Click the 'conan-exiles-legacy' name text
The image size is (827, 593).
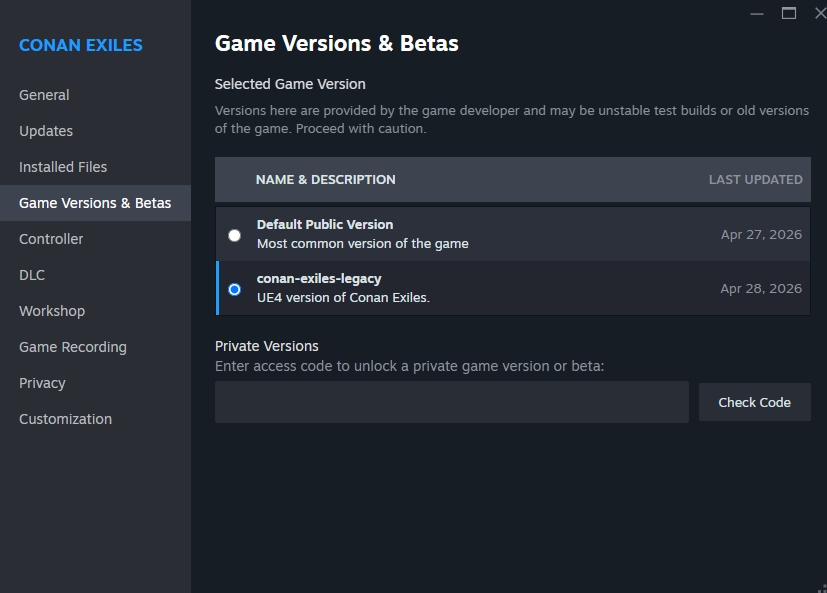[x=319, y=279]
